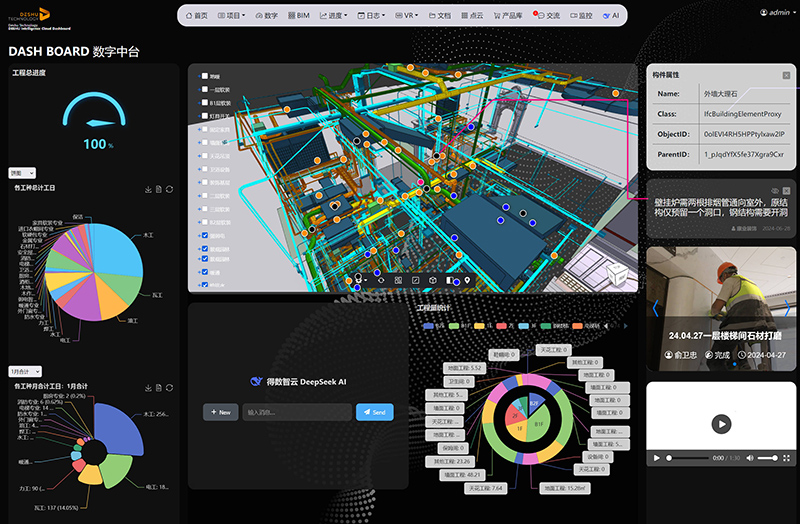The width and height of the screenshot is (800, 524).
Task: Expand the 1月合计 month dropdown
Action: pos(25,371)
